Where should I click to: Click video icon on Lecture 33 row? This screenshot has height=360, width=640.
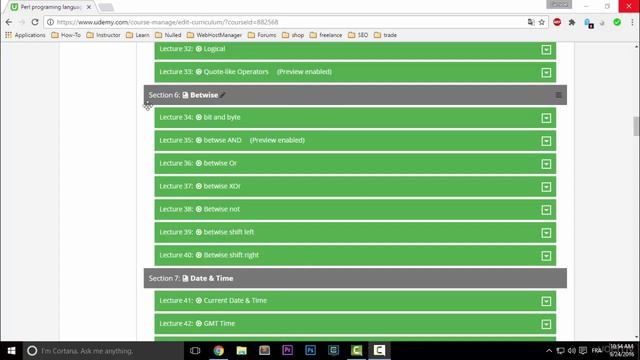199,71
